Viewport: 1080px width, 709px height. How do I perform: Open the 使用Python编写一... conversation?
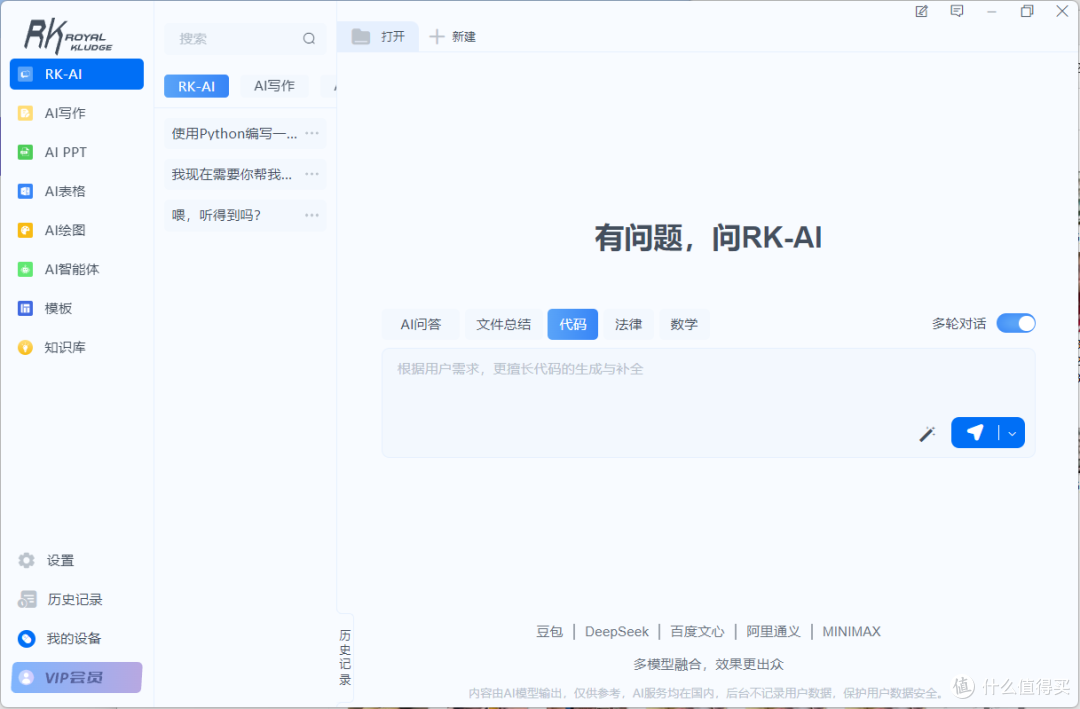(x=245, y=134)
